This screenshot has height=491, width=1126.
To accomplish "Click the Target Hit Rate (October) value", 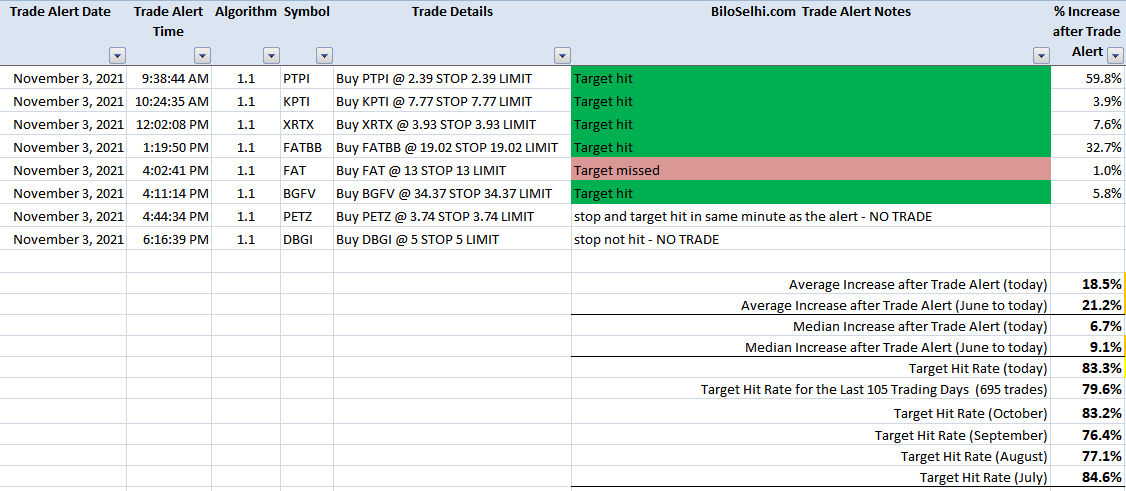I will [1088, 434].
